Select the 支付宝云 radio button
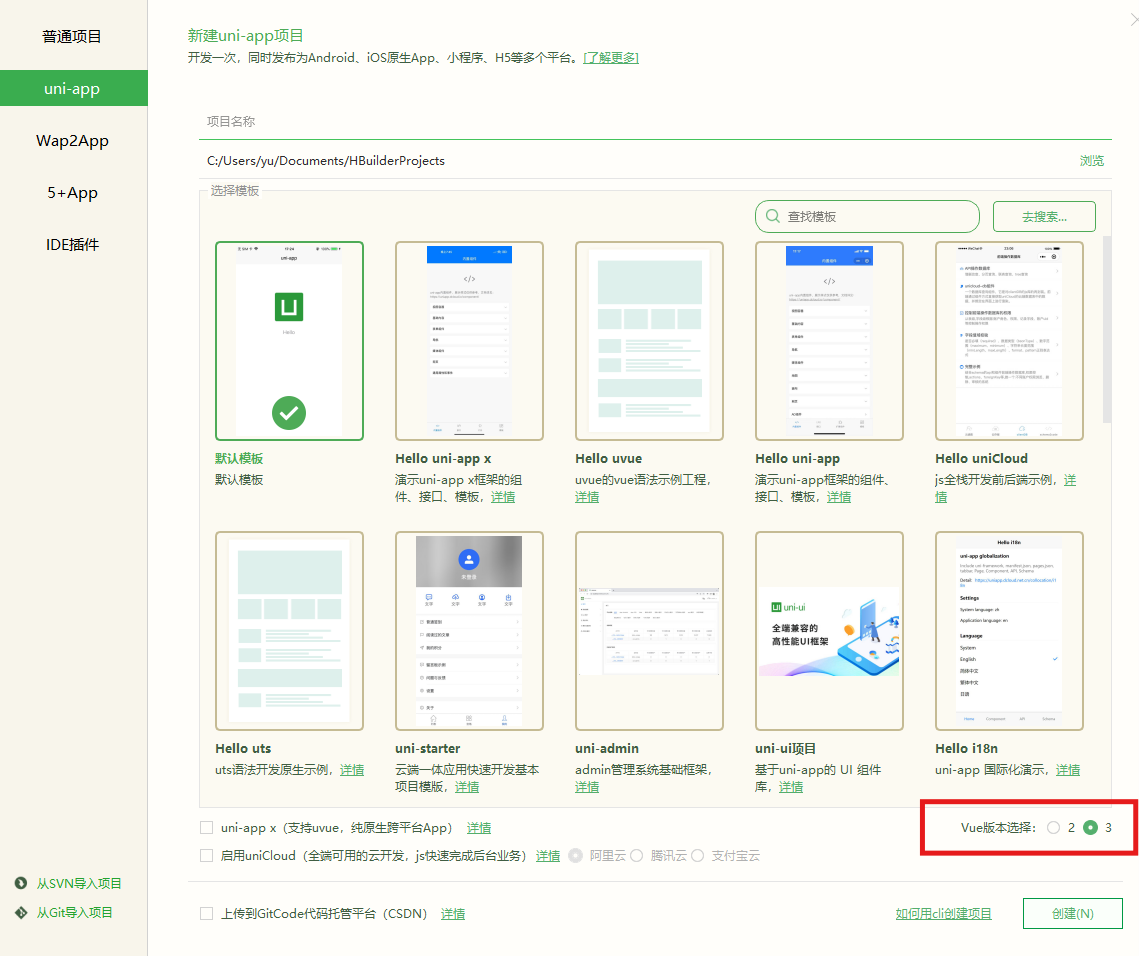The image size is (1139, 956). pos(697,856)
